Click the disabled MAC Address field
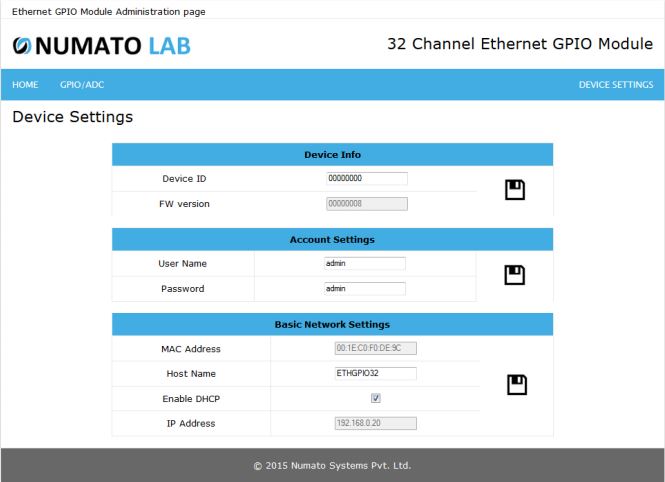665x482 pixels. [375, 348]
